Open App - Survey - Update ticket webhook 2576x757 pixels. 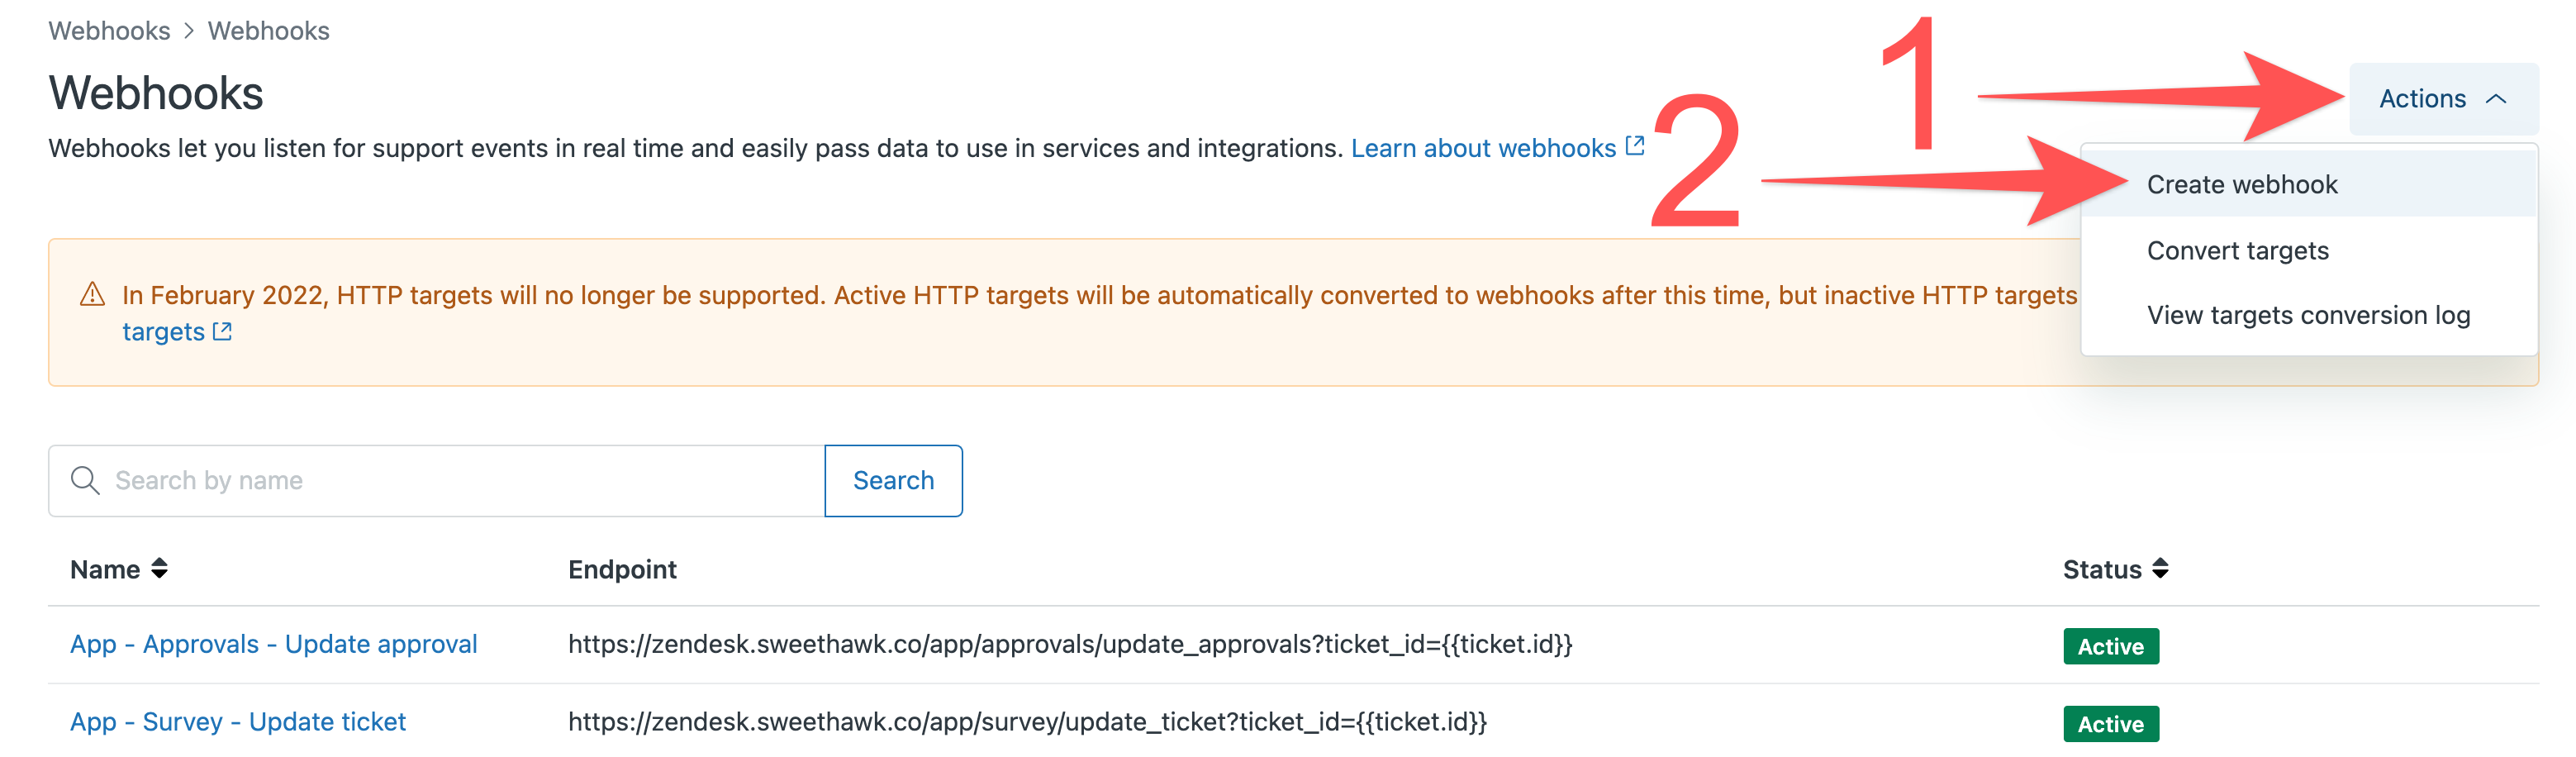pos(237,722)
